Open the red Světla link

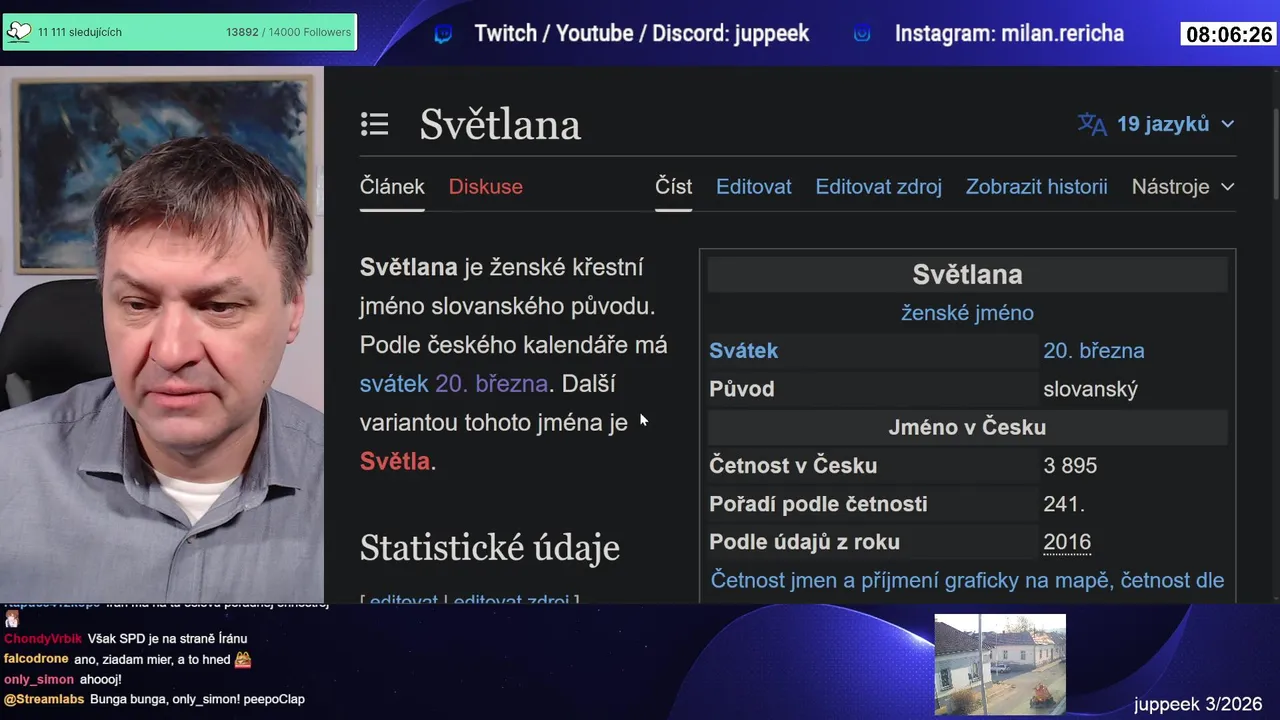click(x=395, y=461)
